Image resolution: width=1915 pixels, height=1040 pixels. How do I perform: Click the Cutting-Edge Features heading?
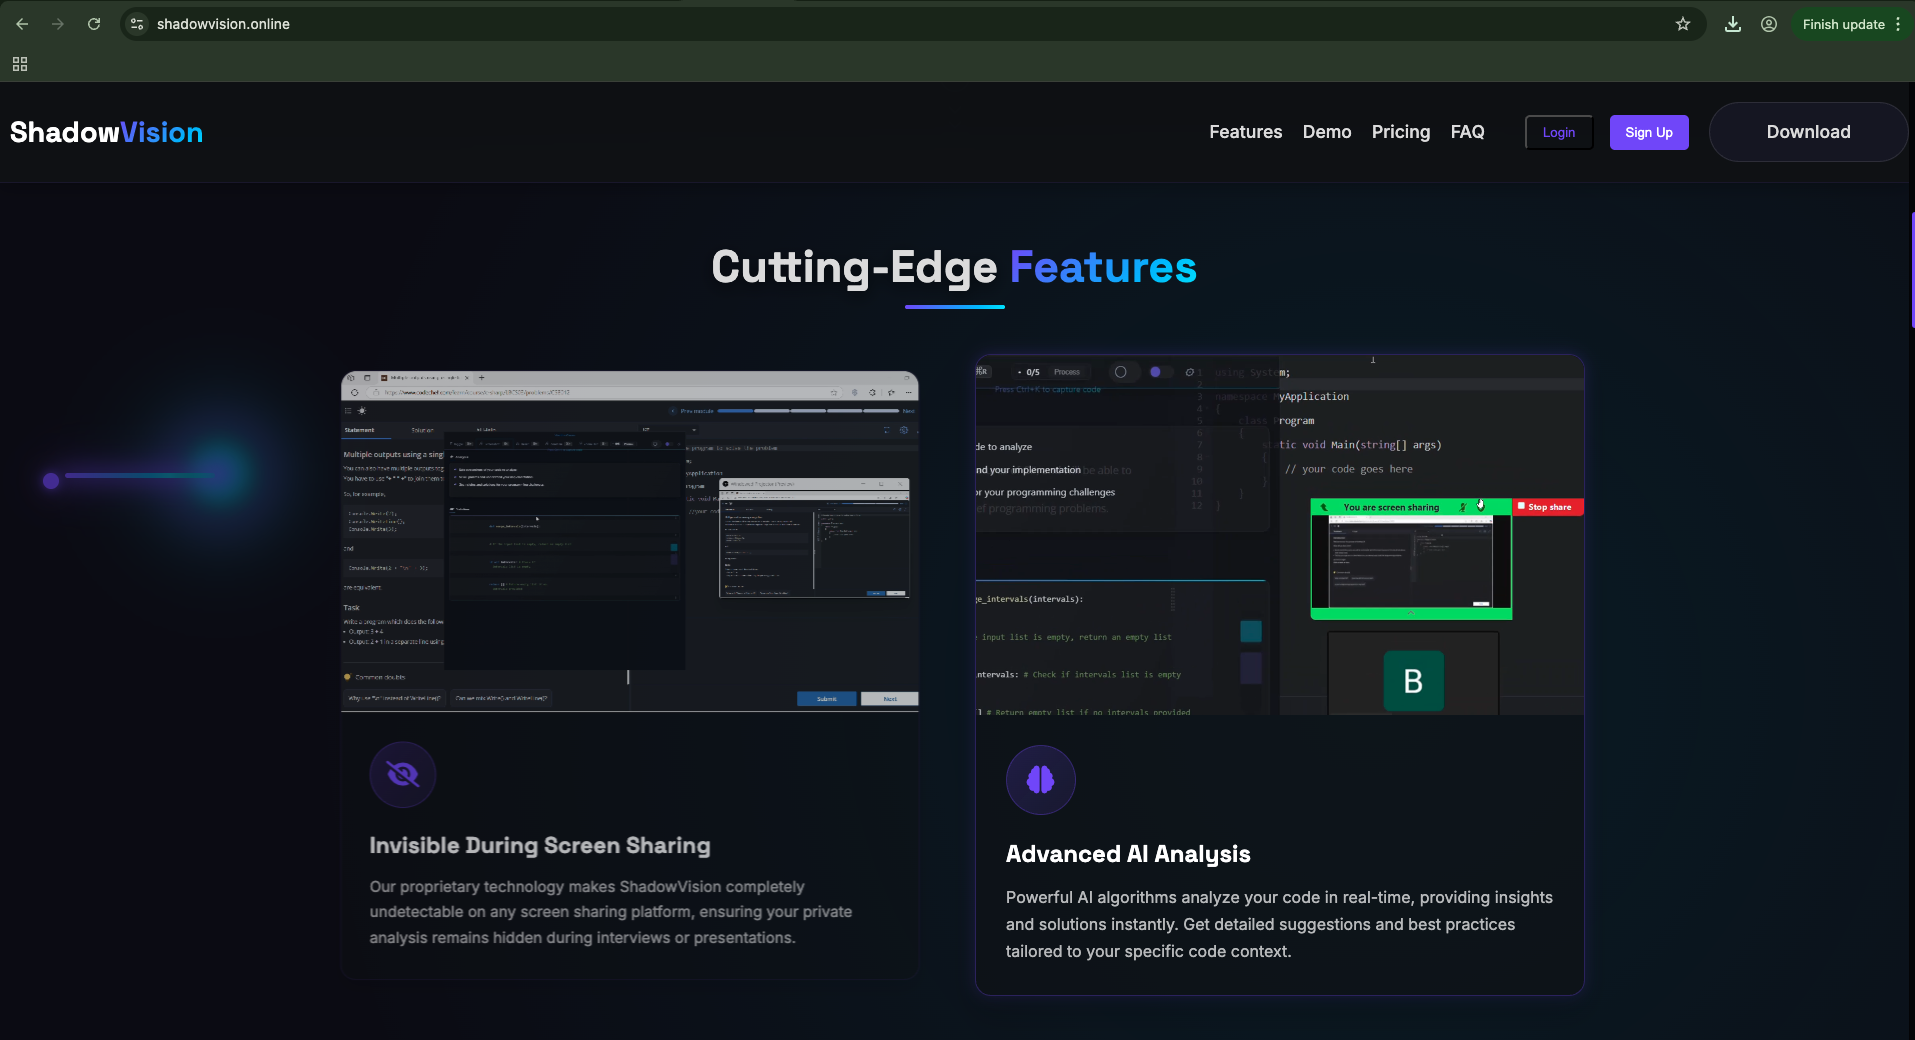point(954,267)
